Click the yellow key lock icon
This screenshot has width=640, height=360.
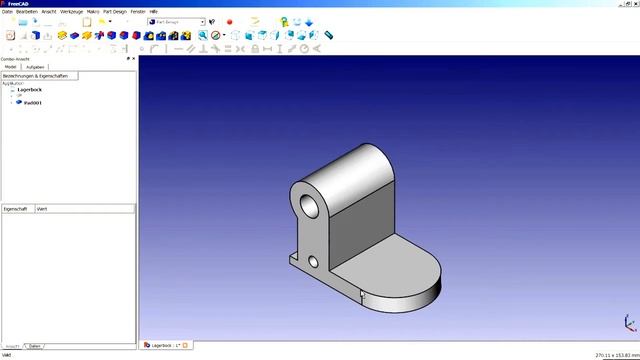tap(284, 22)
